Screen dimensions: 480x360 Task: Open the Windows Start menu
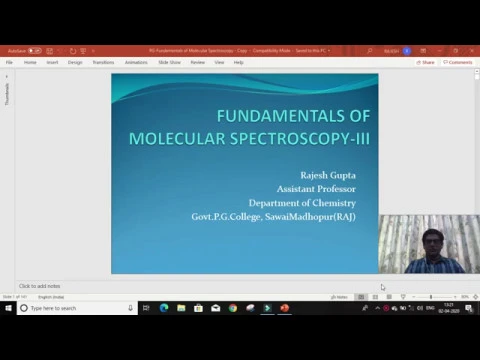tap(8, 308)
